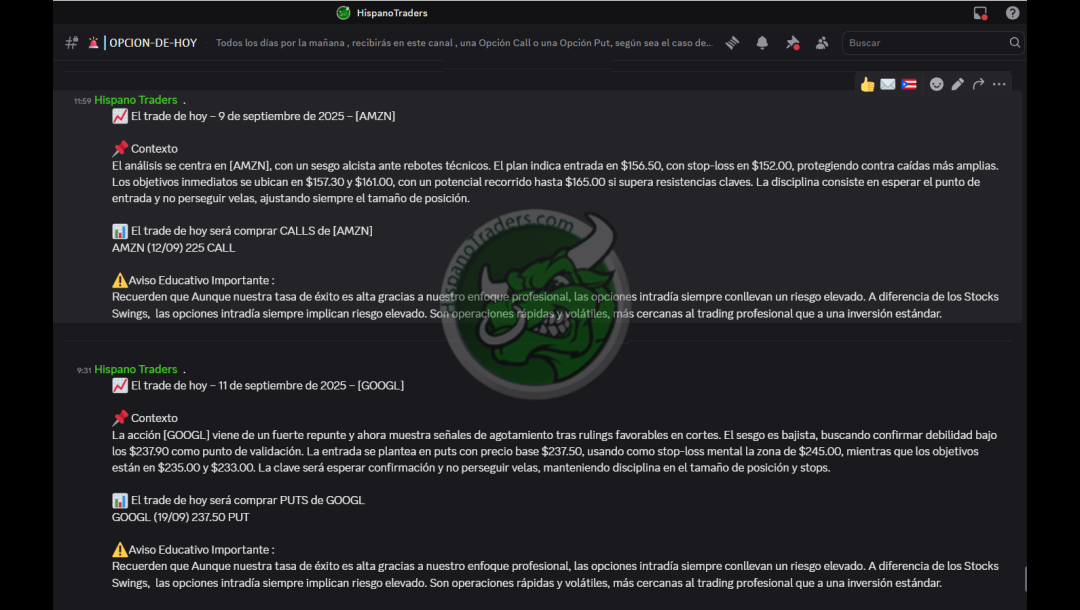
Task: React with Puerto Rico flag emoji
Action: coord(909,84)
